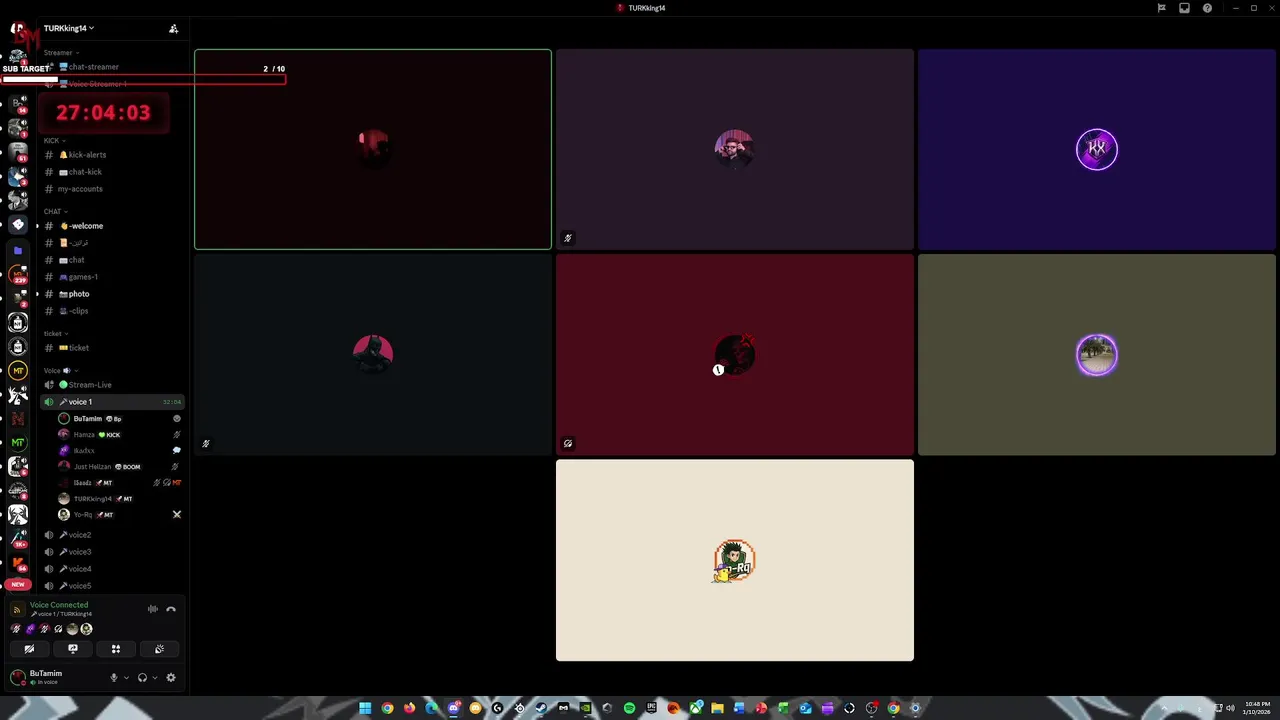Viewport: 1280px width, 720px height.
Task: Open the Soundboard button
Action: (159, 649)
